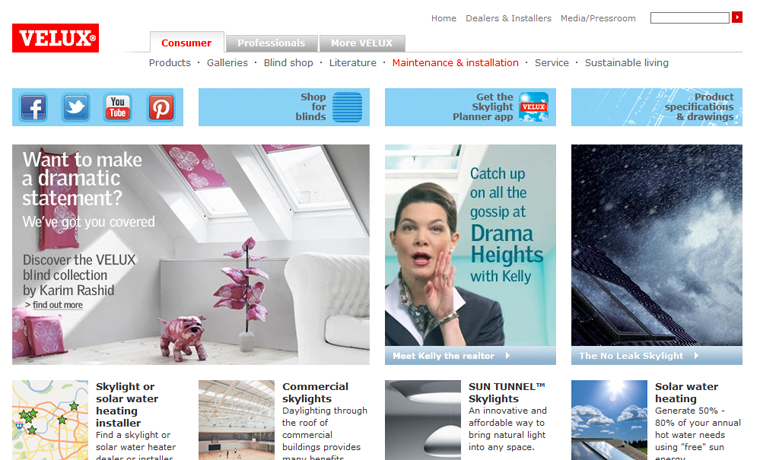Click arrow beside Meet Kelly the realtor
Image resolution: width=760 pixels, height=460 pixels.
(507, 355)
